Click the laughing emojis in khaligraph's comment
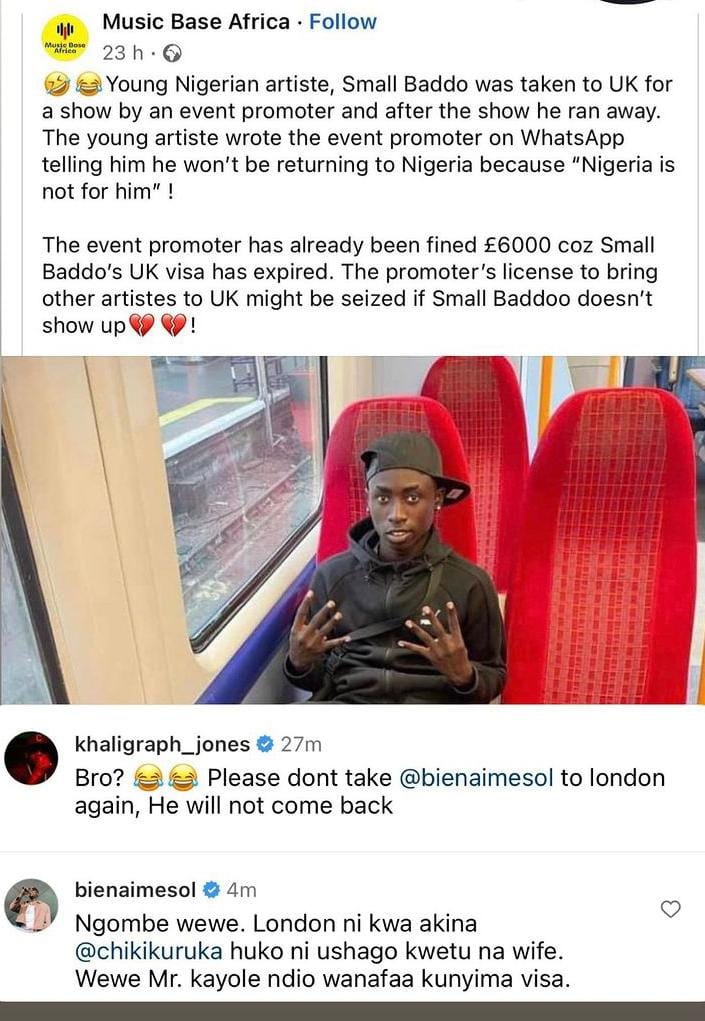 pos(166,778)
